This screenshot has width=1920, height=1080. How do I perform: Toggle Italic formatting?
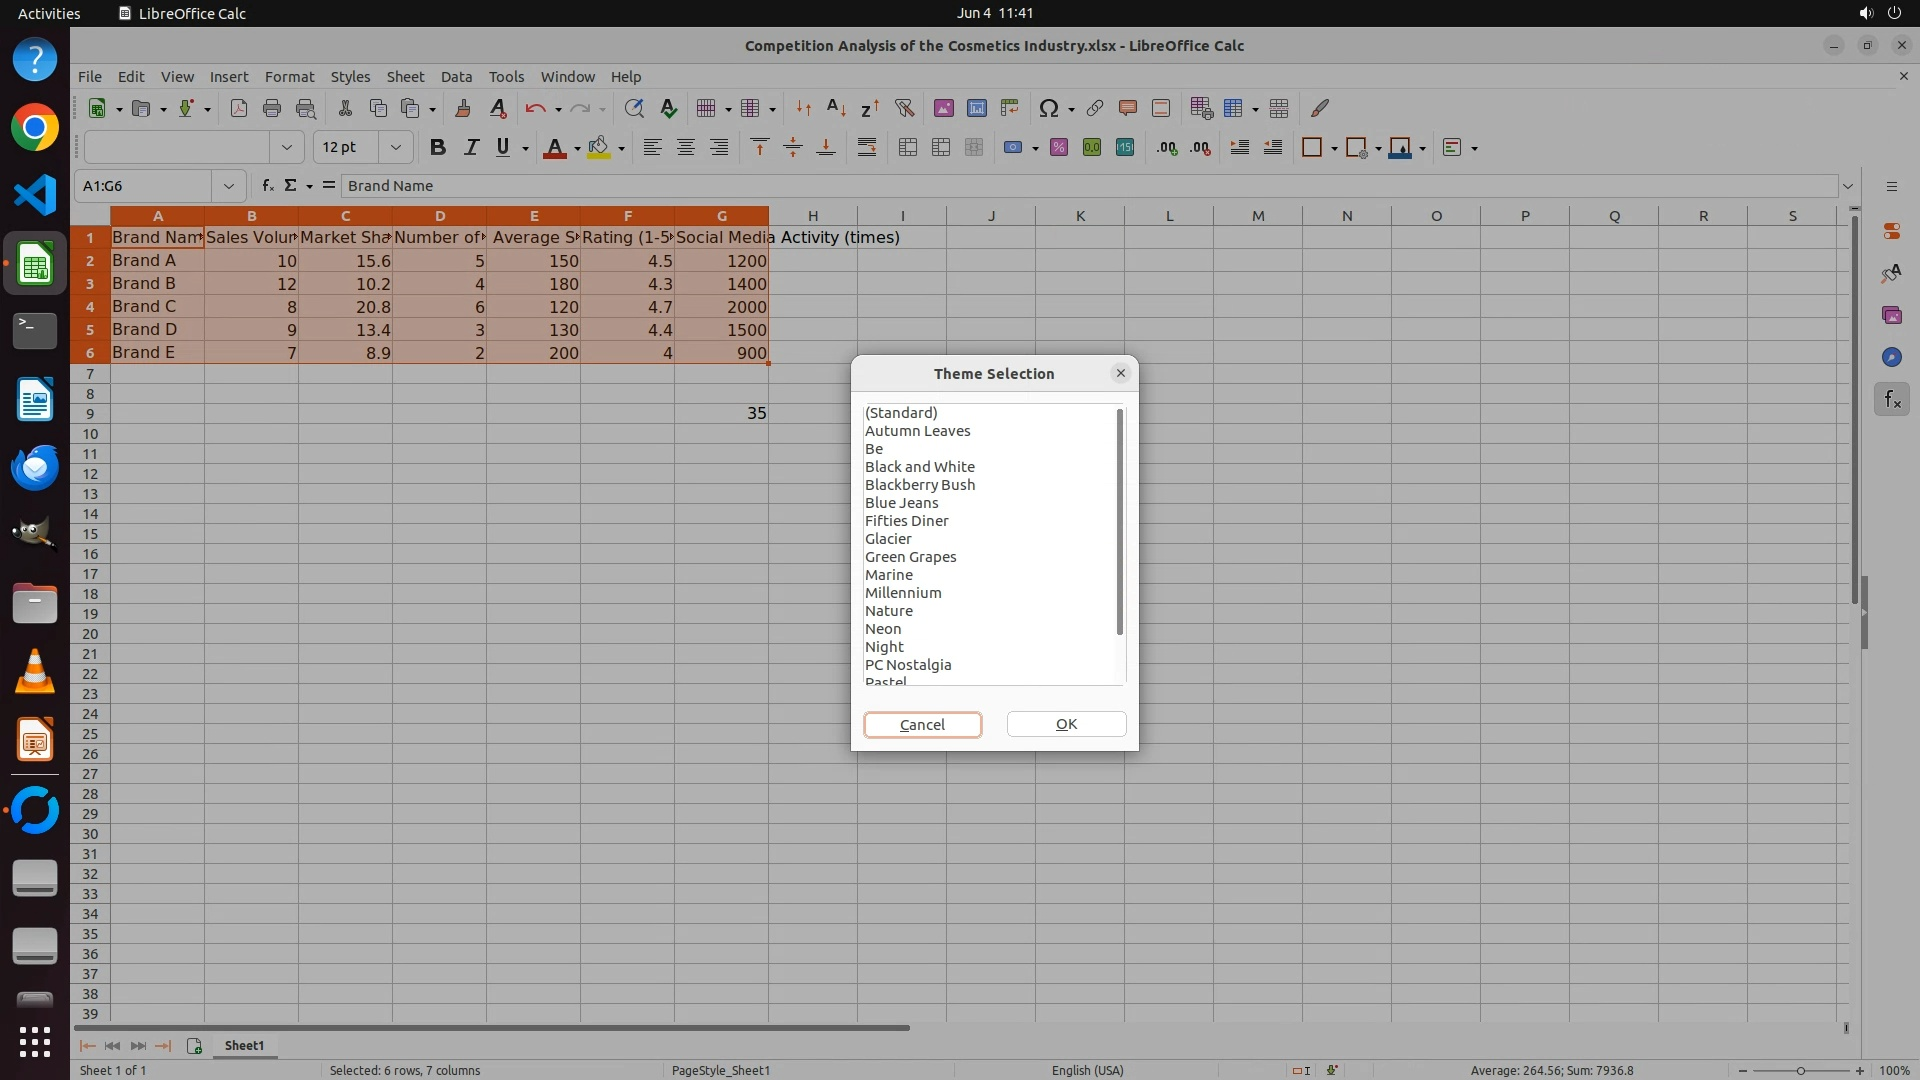click(470, 148)
